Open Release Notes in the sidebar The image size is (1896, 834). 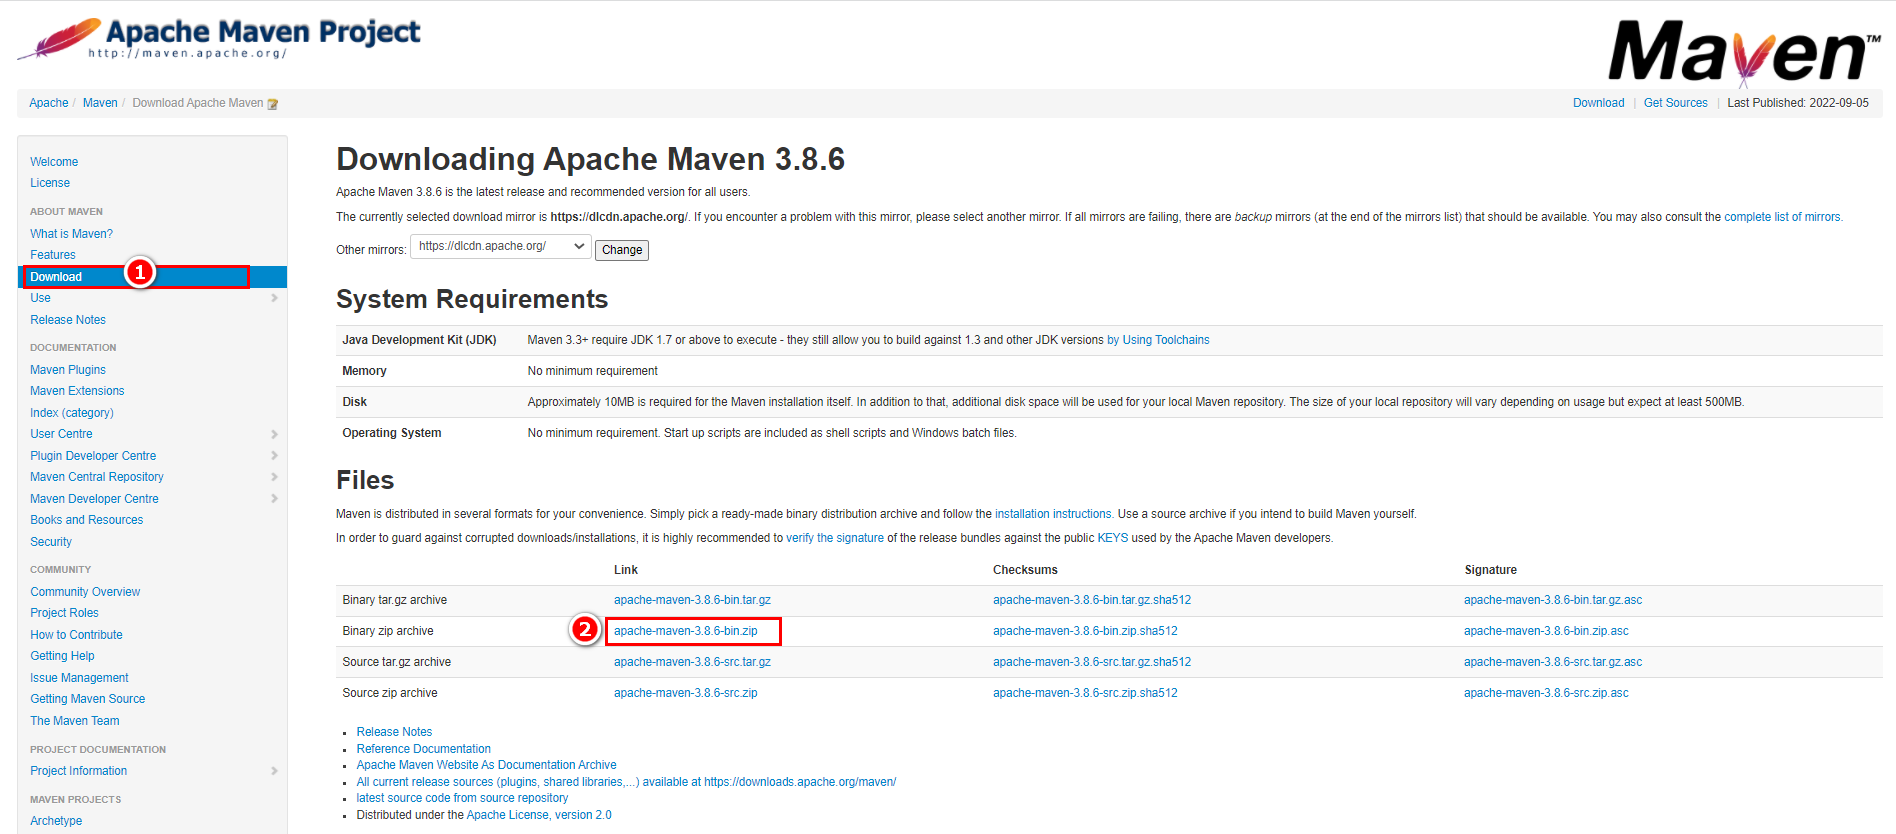pyautogui.click(x=68, y=320)
